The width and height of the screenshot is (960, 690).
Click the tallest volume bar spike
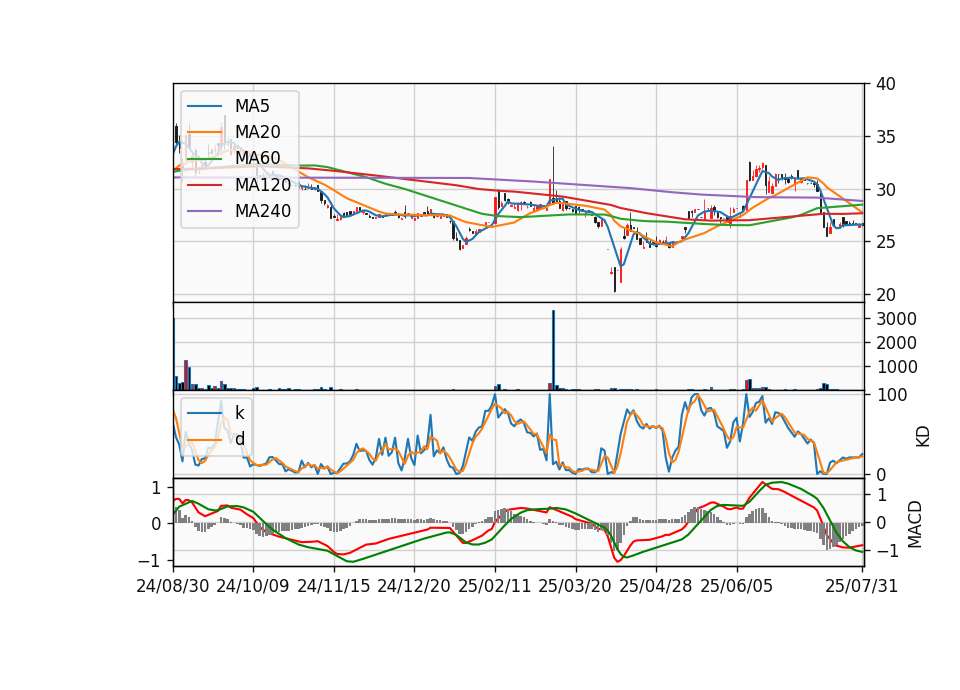coord(553,350)
